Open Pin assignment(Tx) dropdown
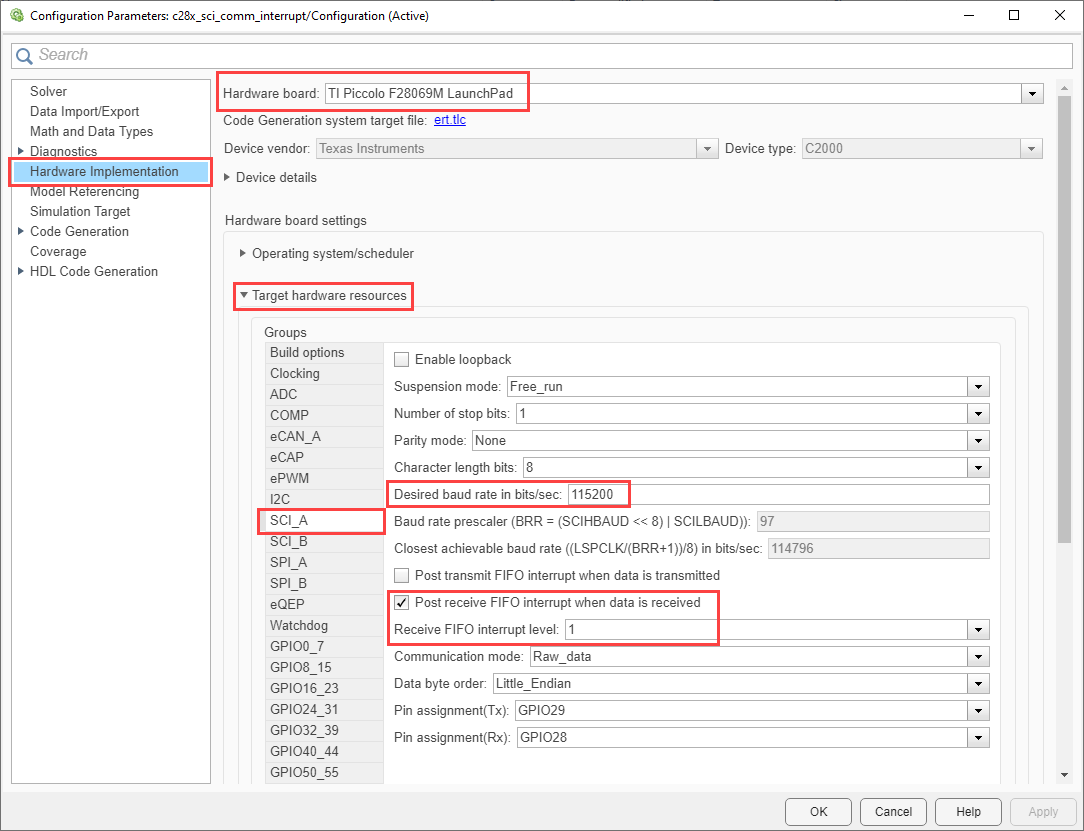 pos(978,710)
